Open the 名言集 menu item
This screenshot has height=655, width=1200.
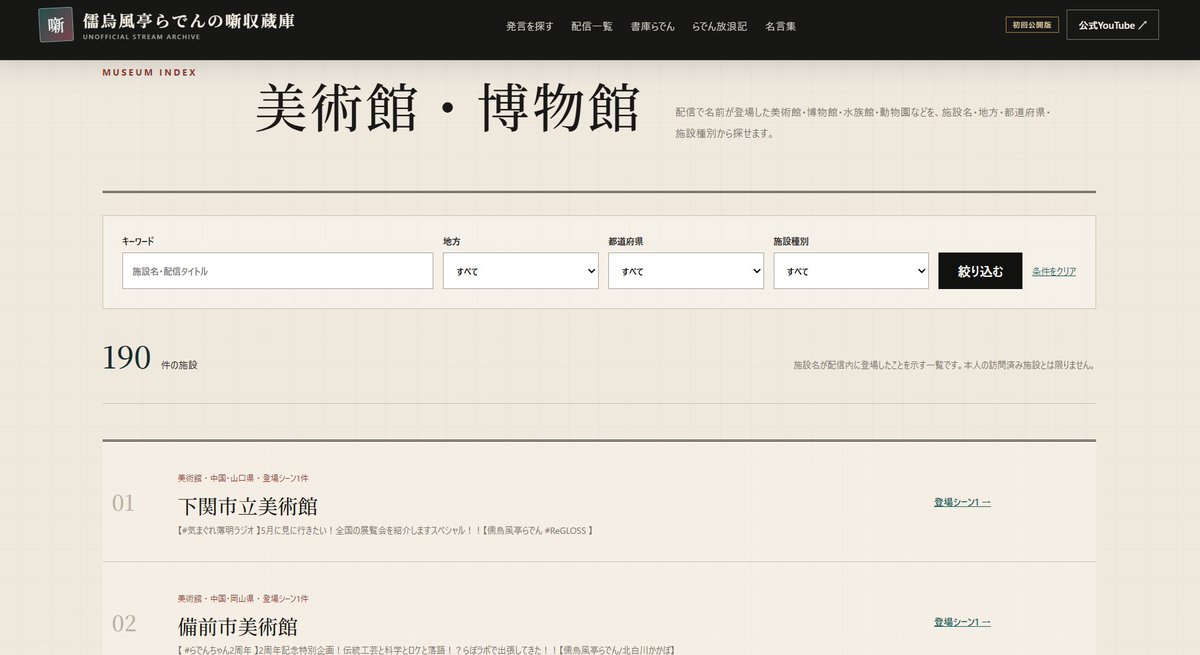tap(781, 26)
